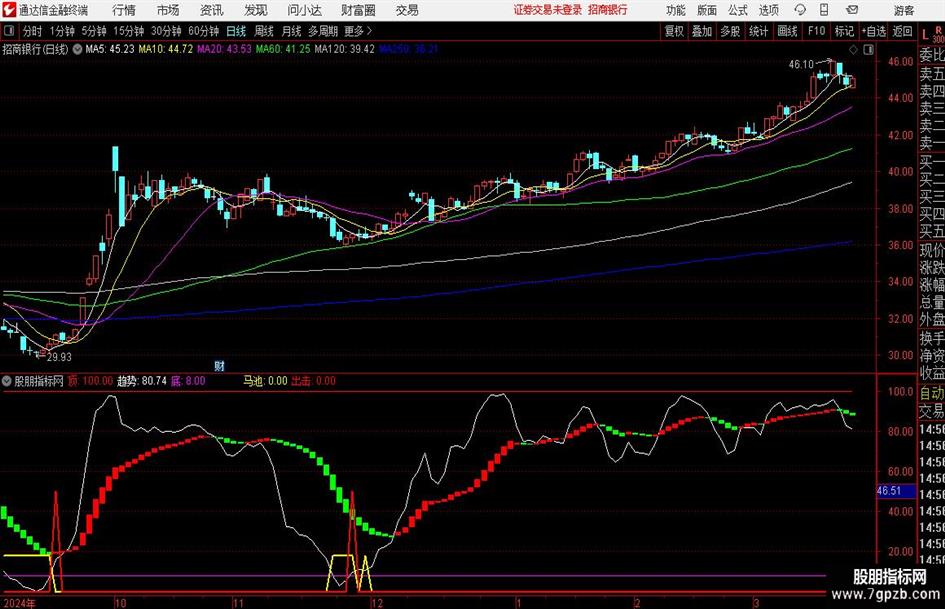Click the 统计 statistics toolbar button
Viewport: 945px width, 609px height.
tap(758, 31)
